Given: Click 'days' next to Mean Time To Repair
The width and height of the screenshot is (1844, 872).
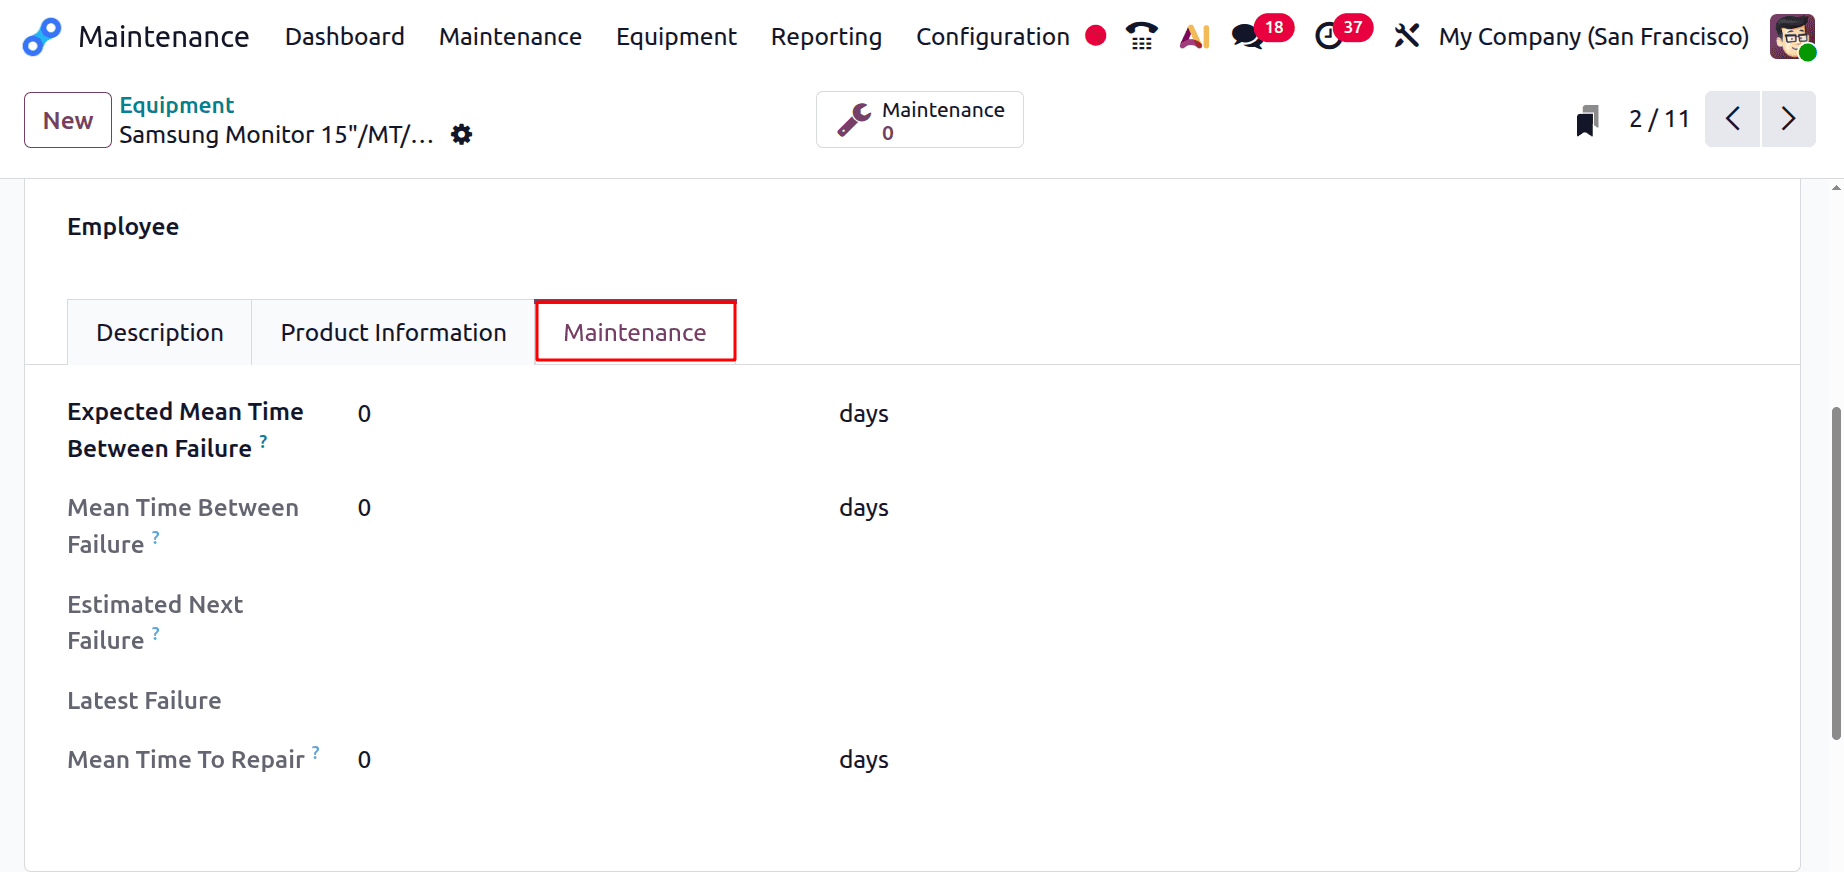Looking at the screenshot, I should (864, 760).
